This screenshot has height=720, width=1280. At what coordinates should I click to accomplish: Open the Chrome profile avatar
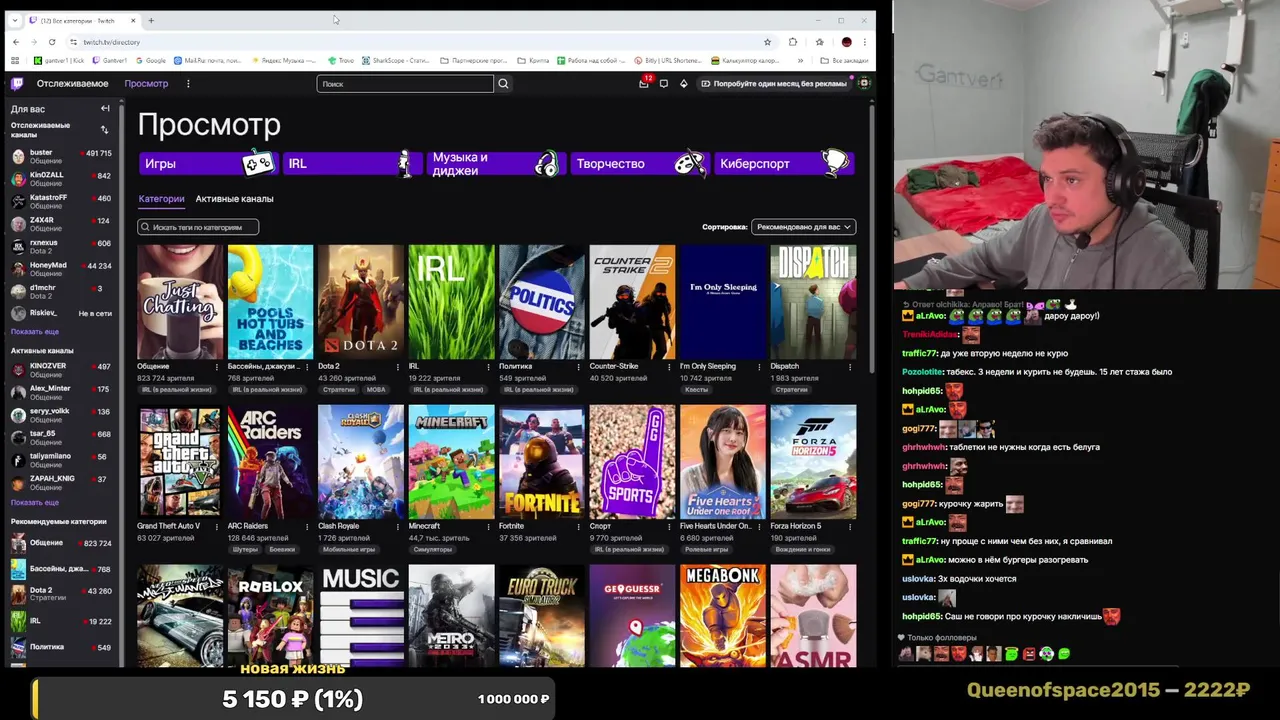click(847, 42)
